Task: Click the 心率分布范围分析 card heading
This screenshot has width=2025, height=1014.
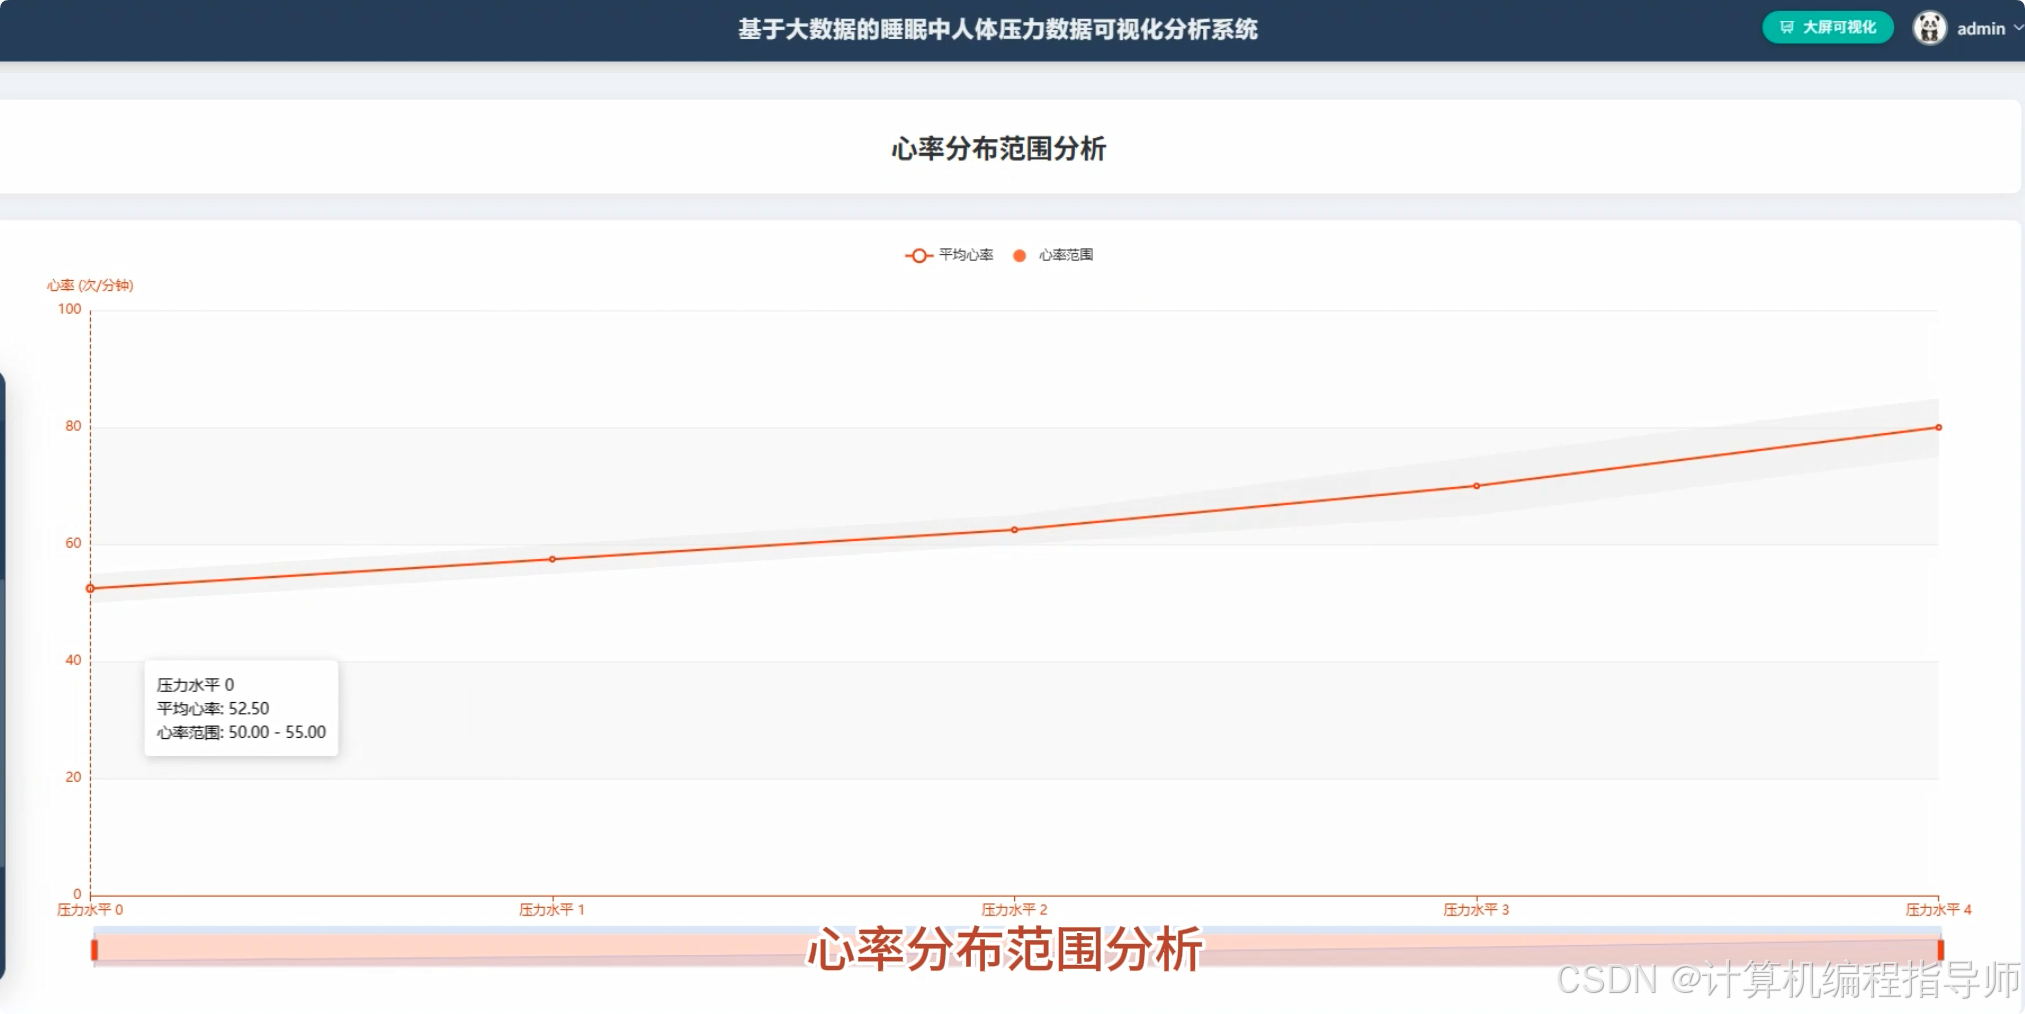Action: tap(999, 148)
